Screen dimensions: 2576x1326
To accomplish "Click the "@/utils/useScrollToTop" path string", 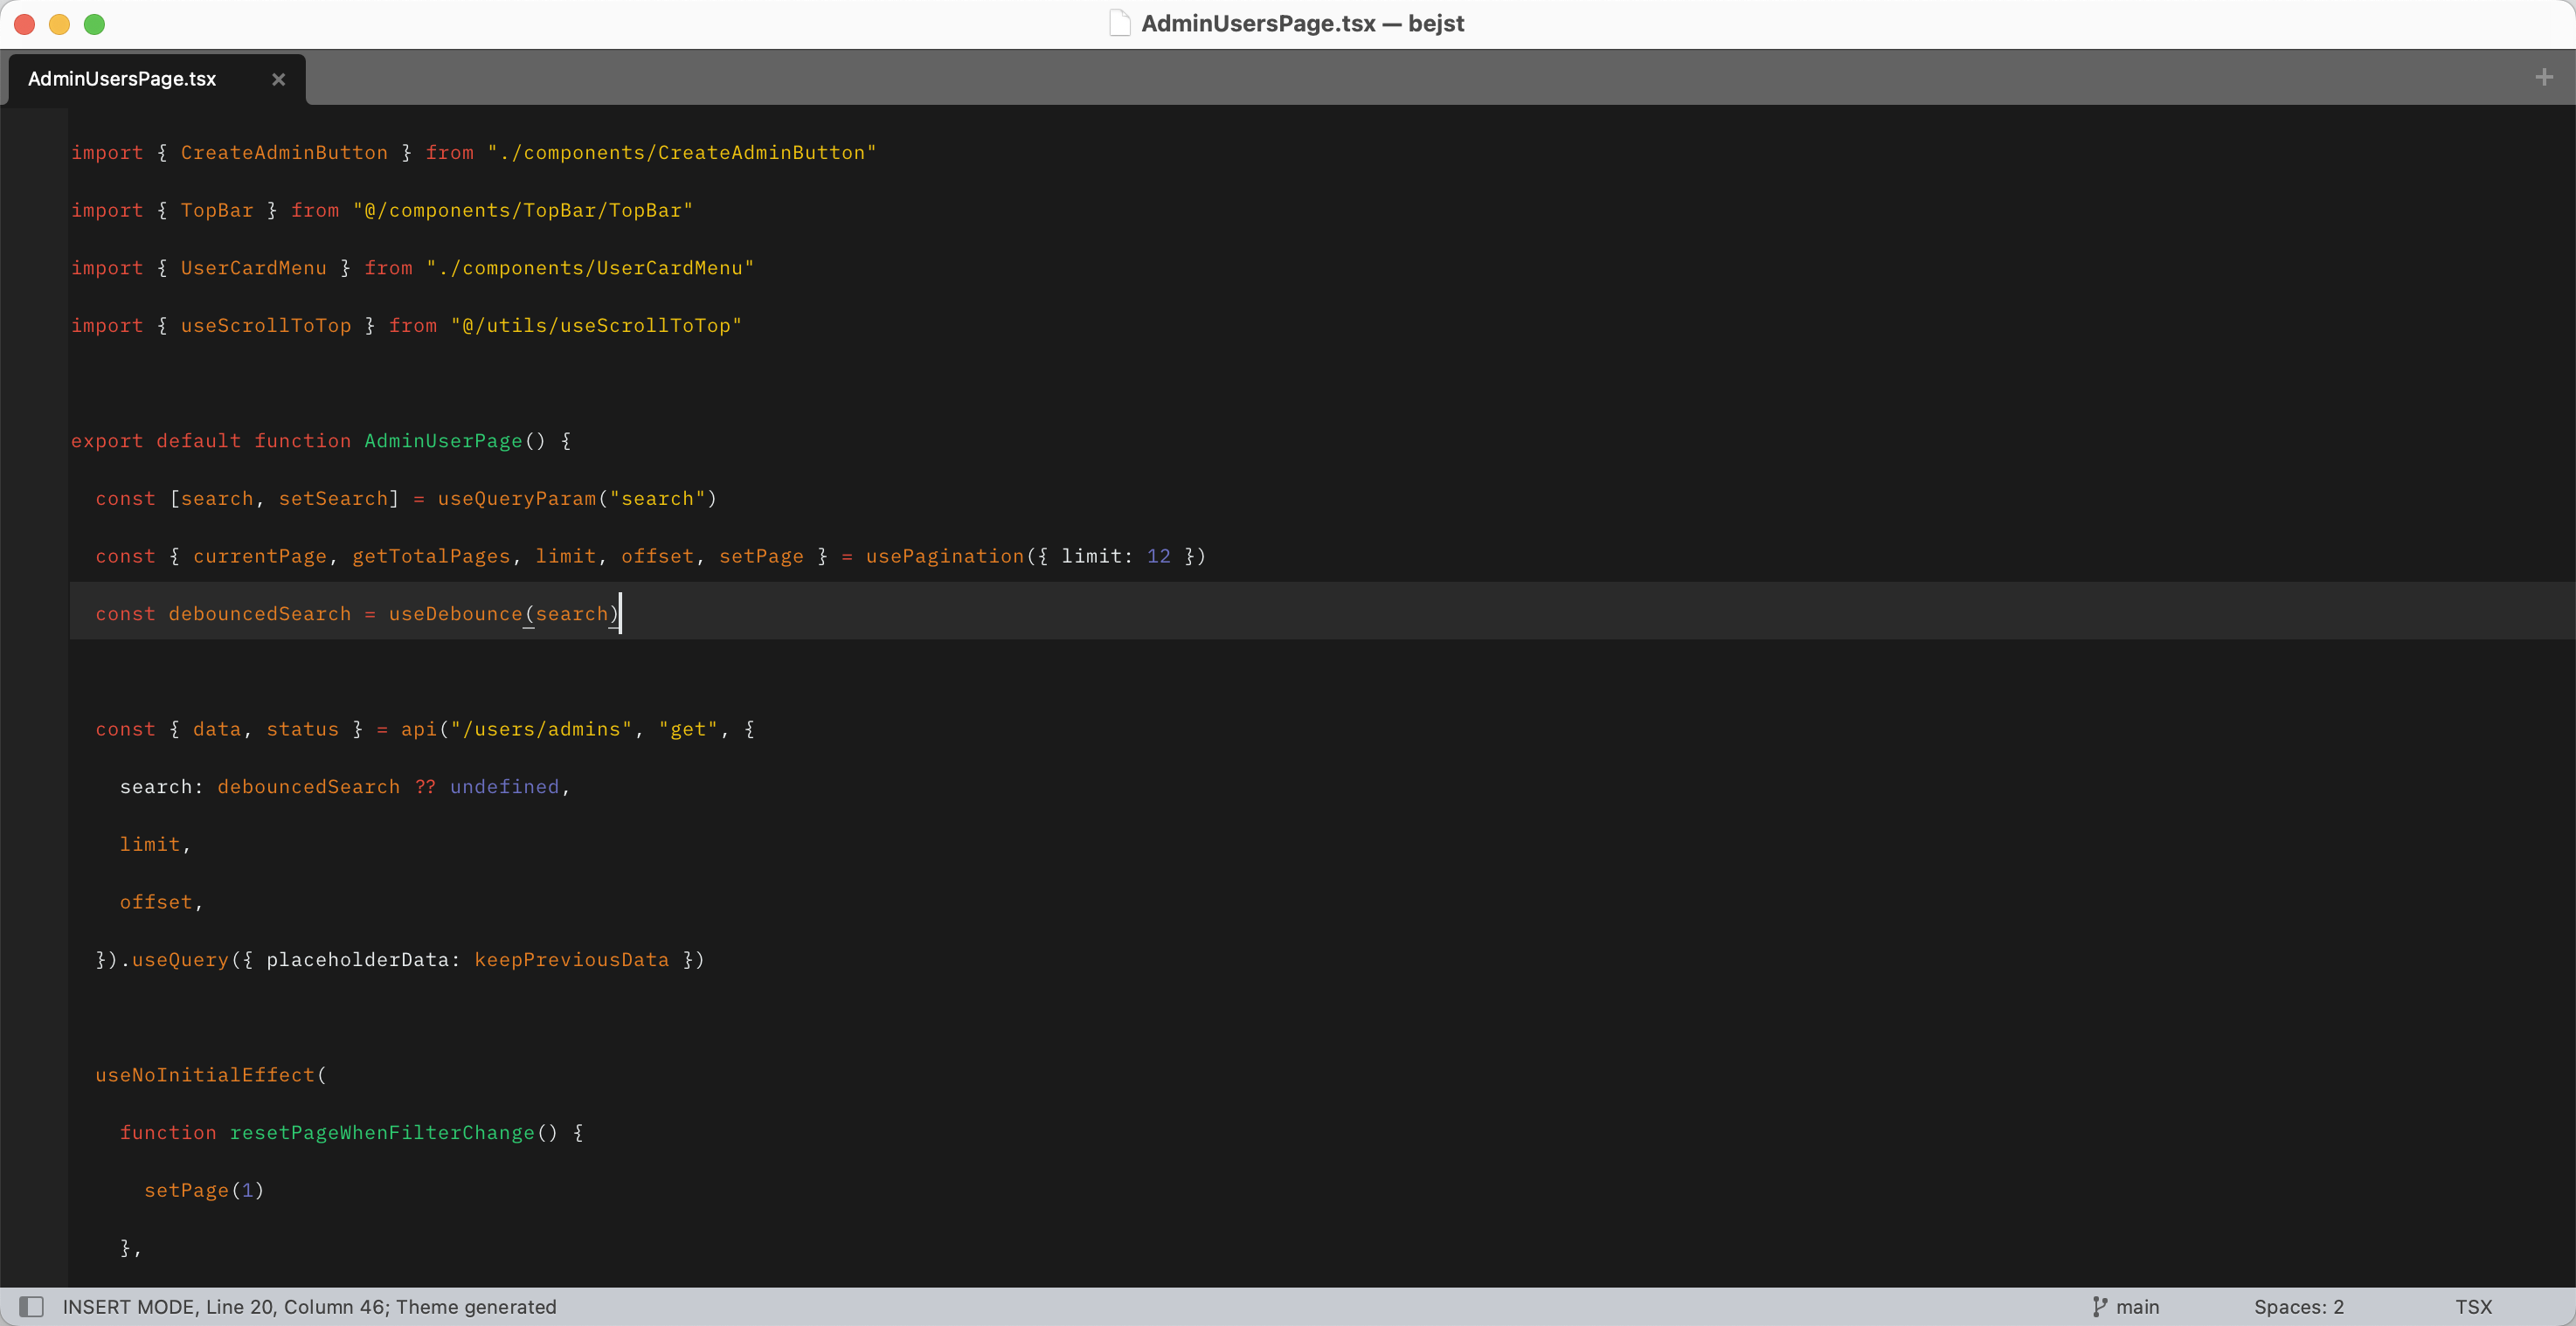I will tap(596, 326).
